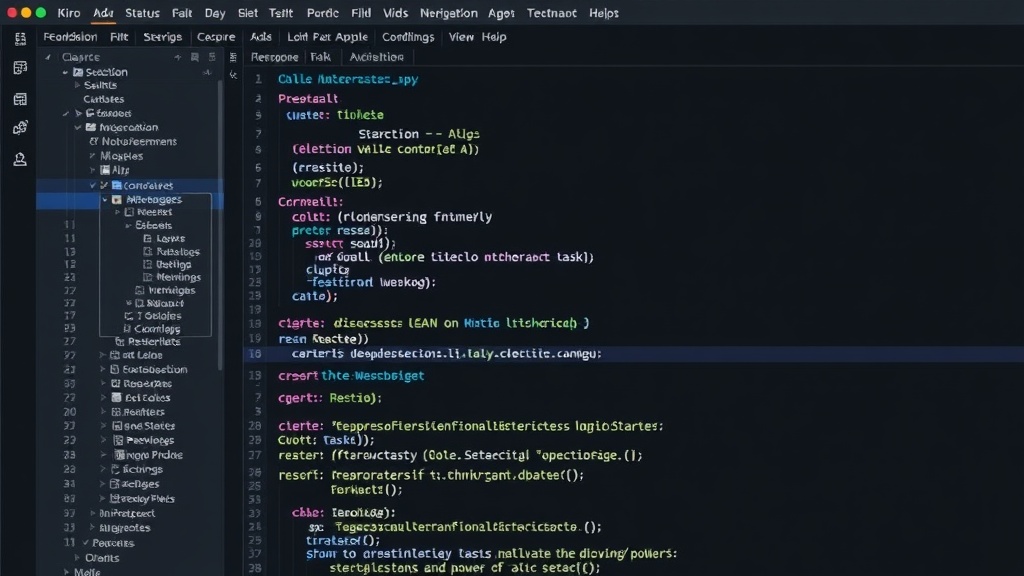The image size is (1024, 576).
Task: Toggle the checkmark beside Peocens
Action: click(x=86, y=543)
